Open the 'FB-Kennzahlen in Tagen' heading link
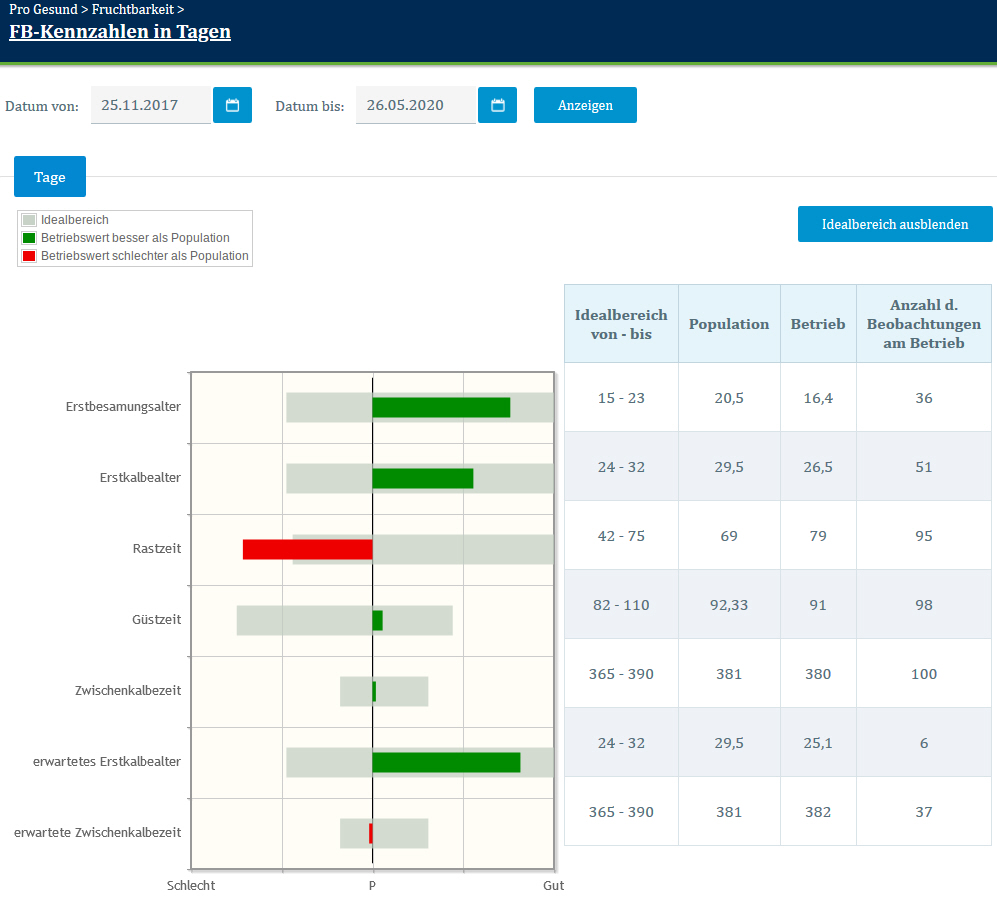 (120, 31)
